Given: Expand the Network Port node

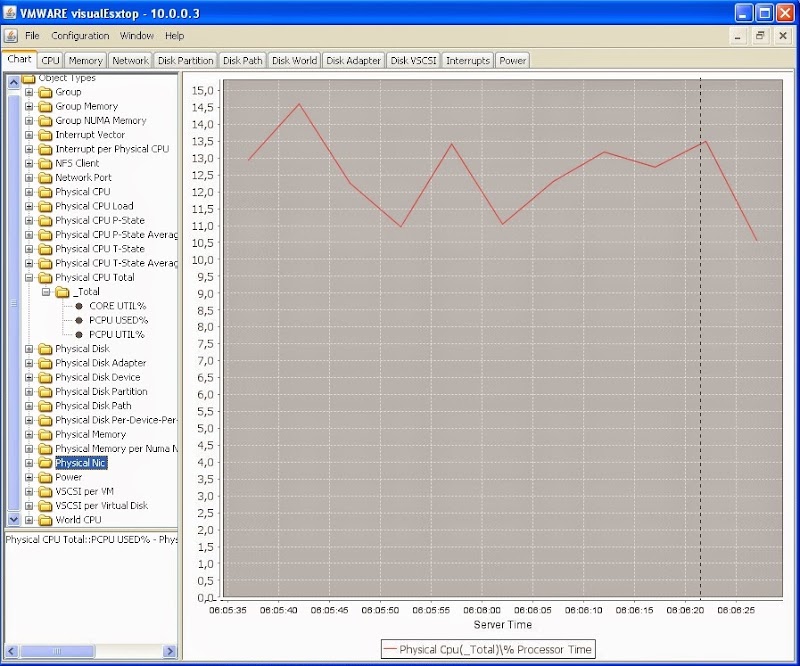Looking at the screenshot, I should tap(29, 178).
